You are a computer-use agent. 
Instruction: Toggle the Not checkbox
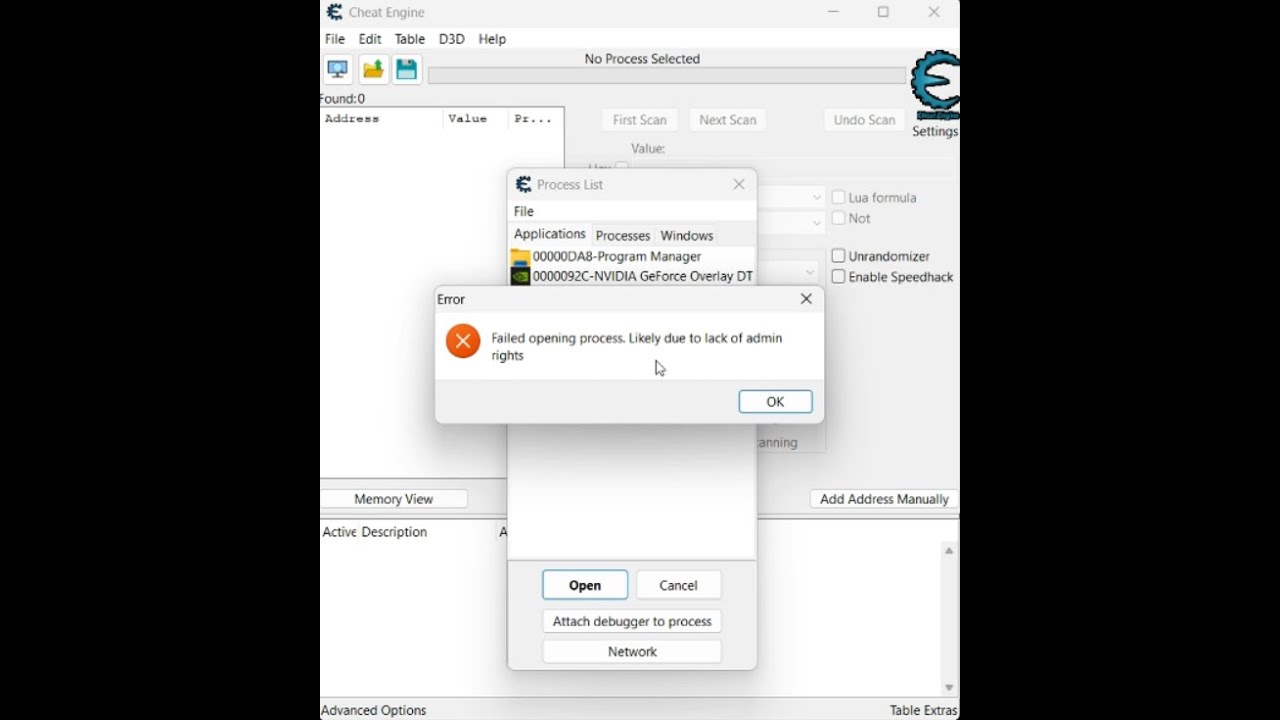click(x=838, y=218)
